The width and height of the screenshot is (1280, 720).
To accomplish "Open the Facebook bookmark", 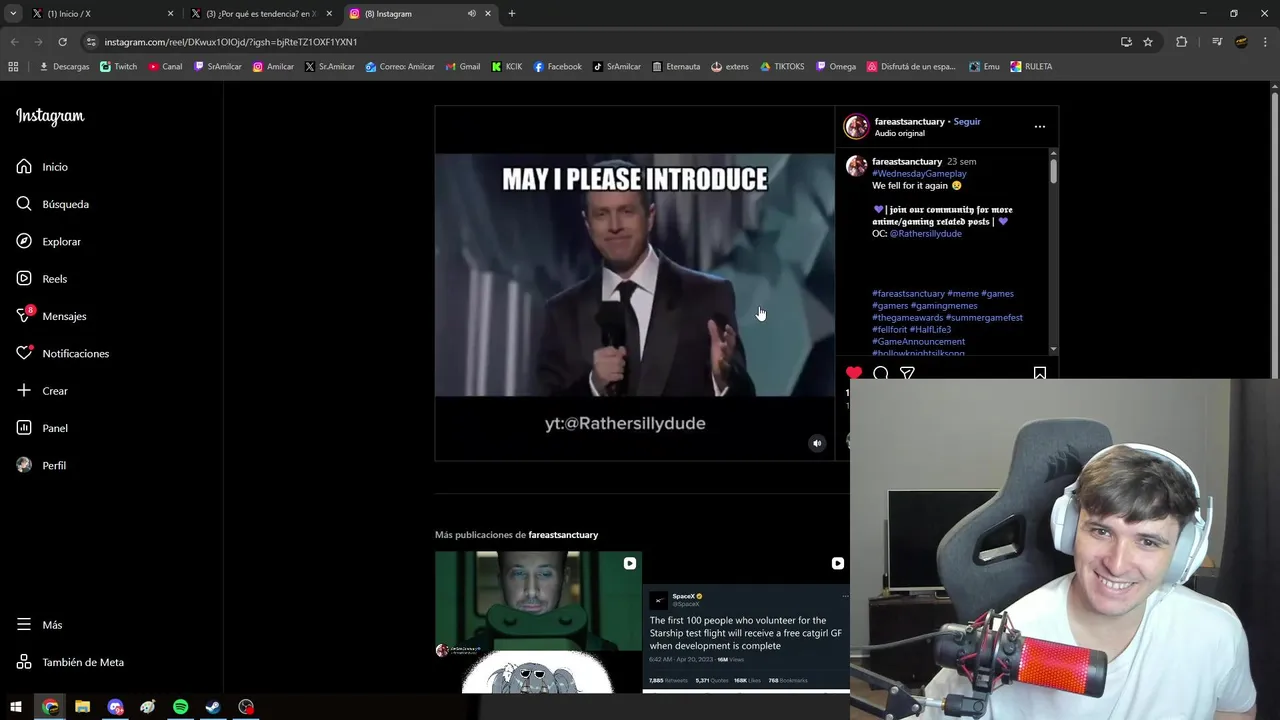I will 557,67.
